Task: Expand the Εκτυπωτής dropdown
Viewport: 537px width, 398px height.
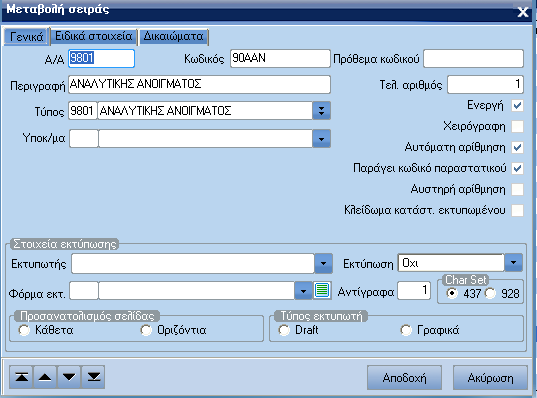Action: 323,263
